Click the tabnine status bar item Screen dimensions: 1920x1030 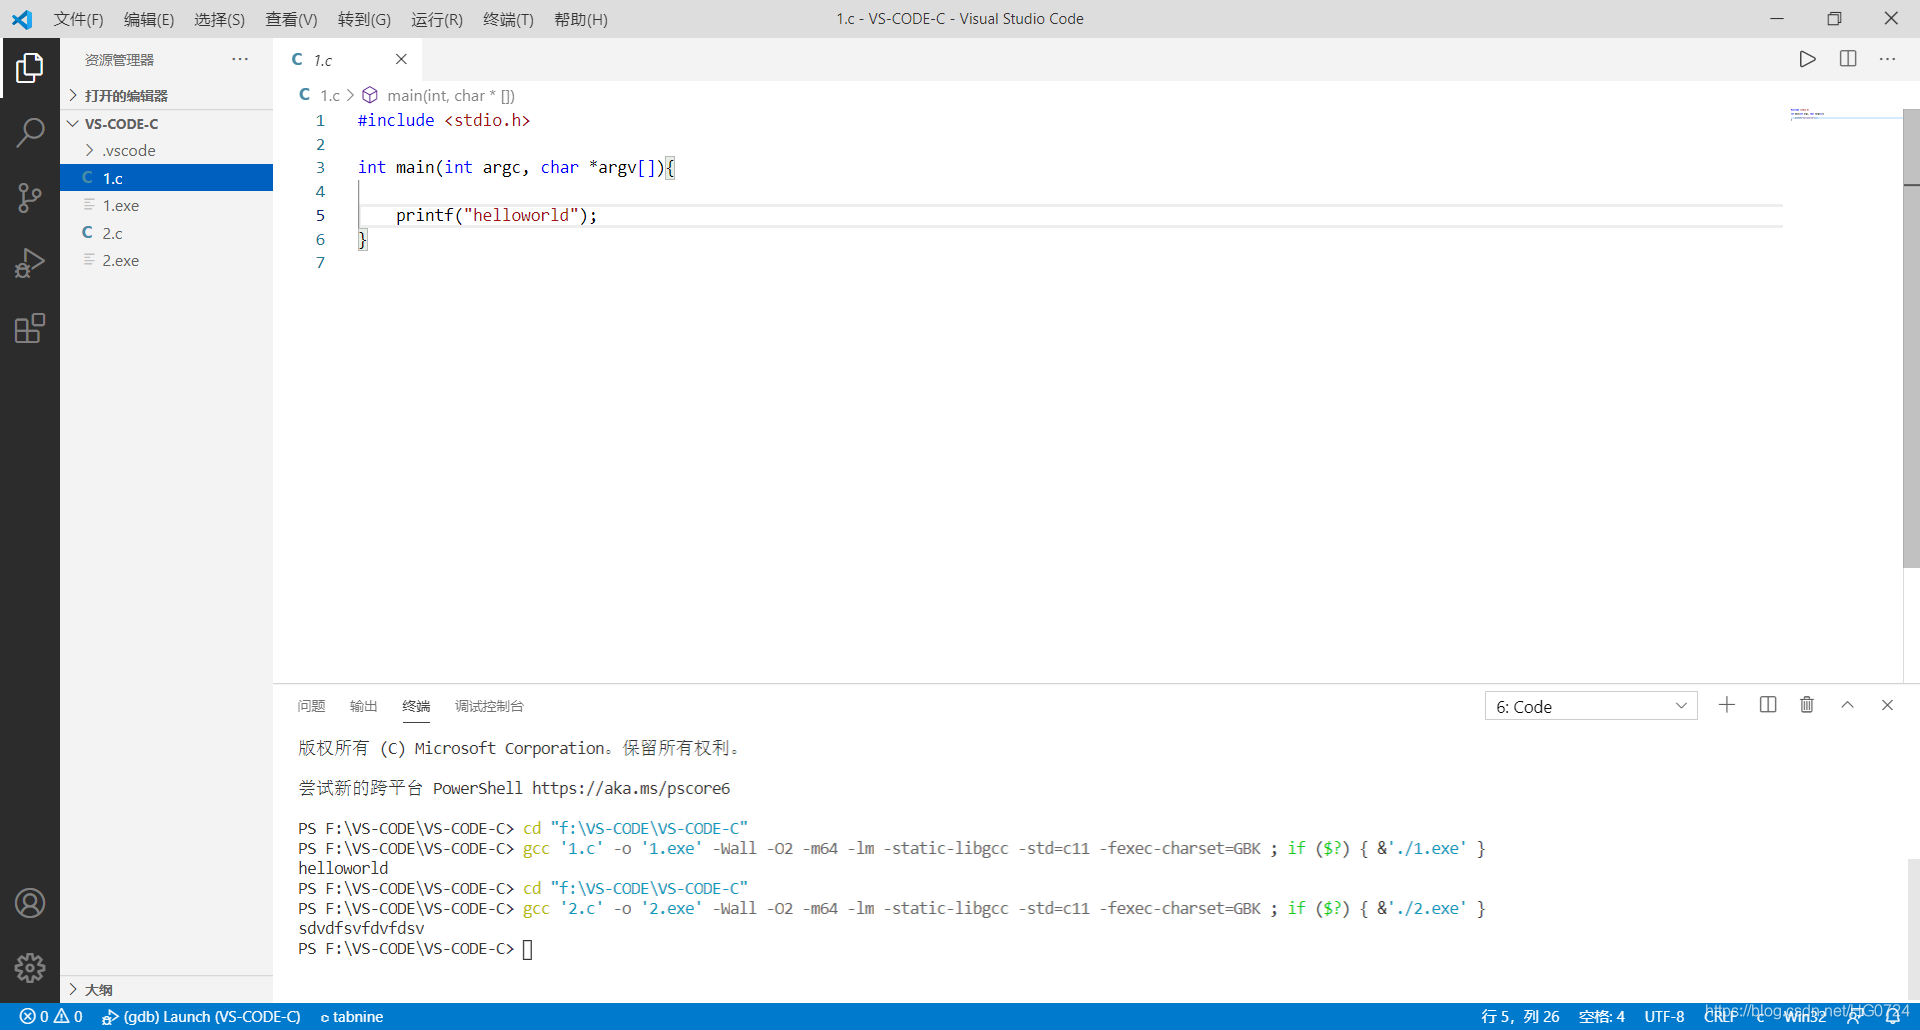pyautogui.click(x=352, y=1016)
